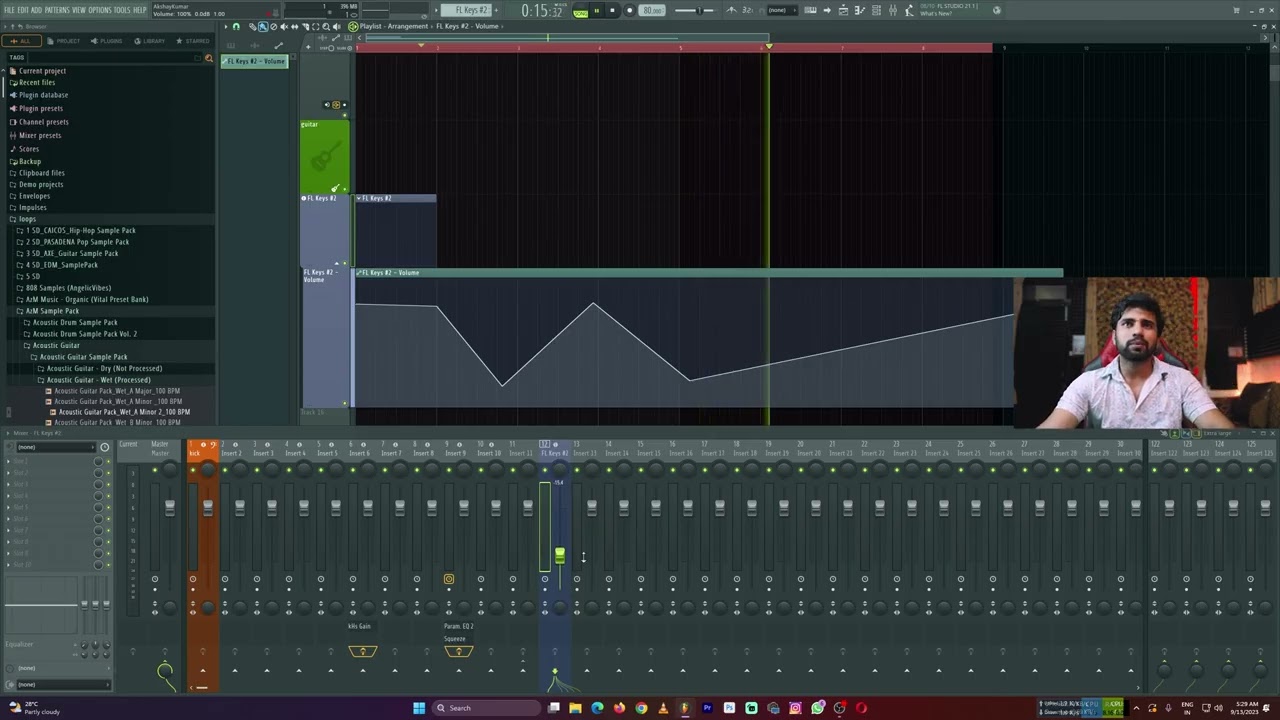Screen dimensions: 1280x720
Task: Select Acoustic Guitar Pack_Wet_A Major_100 BPM sample
Action: tap(117, 391)
